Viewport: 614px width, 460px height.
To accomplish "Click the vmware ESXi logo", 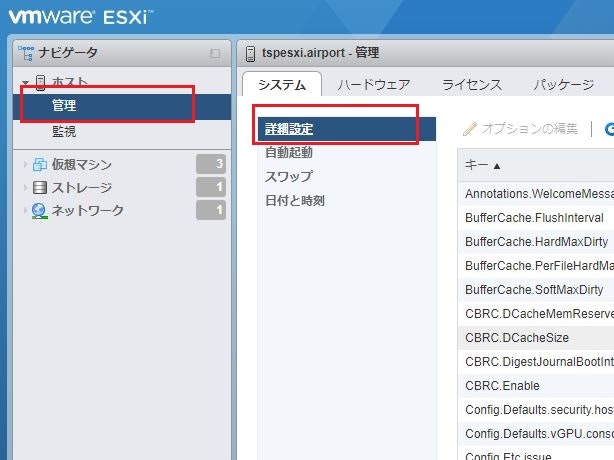I will click(81, 17).
